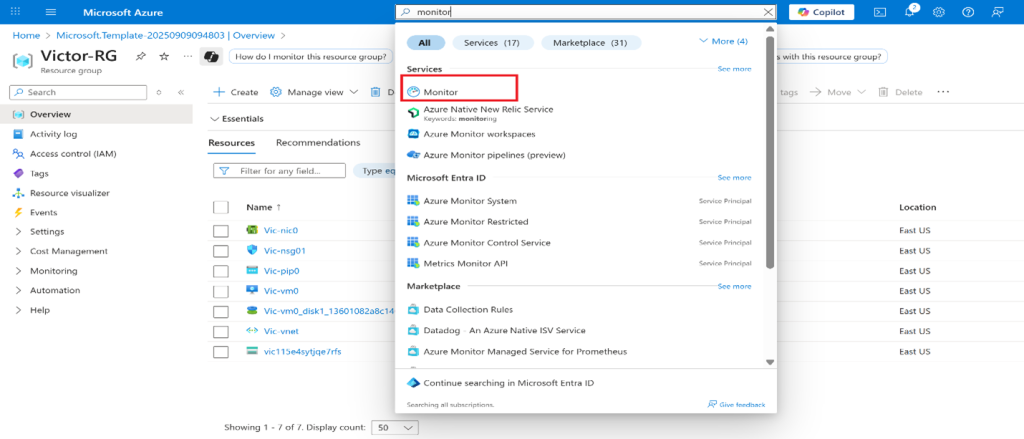Click the Monitor service icon
Viewport: 1024px width, 439px height.
pos(413,92)
